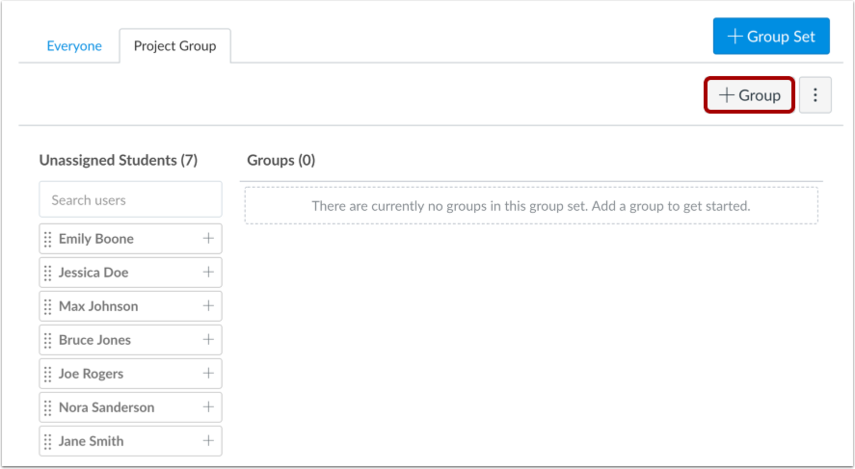Create a new Group Set
Screen dimensions: 855x469
(x=771, y=37)
